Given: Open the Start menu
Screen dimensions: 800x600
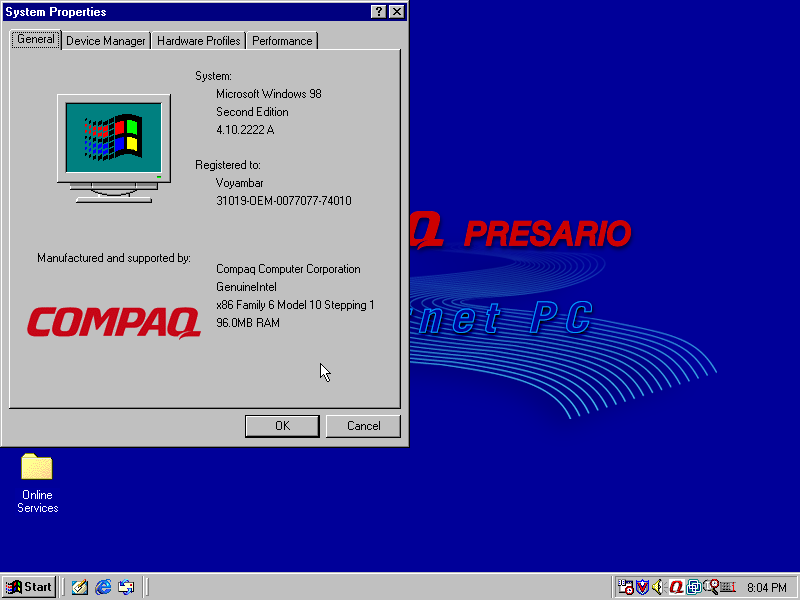Looking at the screenshot, I should pos(29,587).
